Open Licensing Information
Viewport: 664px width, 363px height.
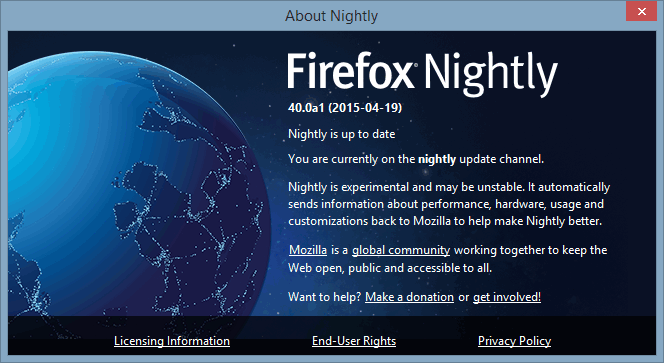[172, 341]
